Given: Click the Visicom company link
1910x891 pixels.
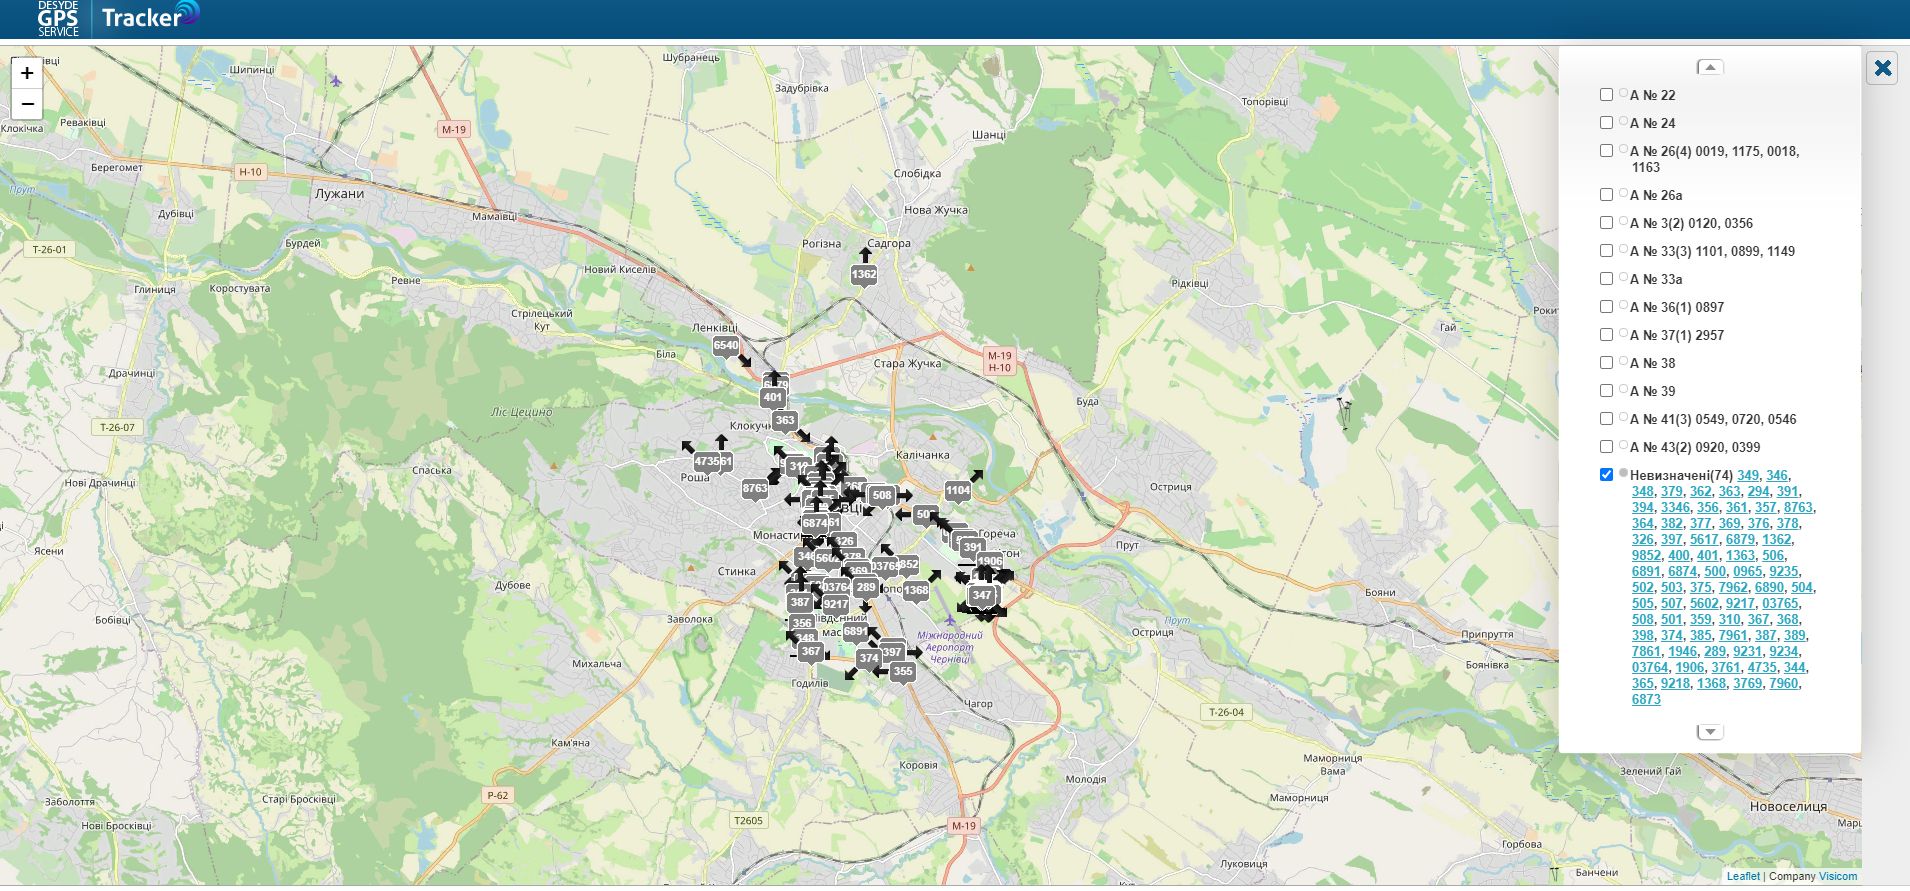Looking at the screenshot, I should 1837,876.
